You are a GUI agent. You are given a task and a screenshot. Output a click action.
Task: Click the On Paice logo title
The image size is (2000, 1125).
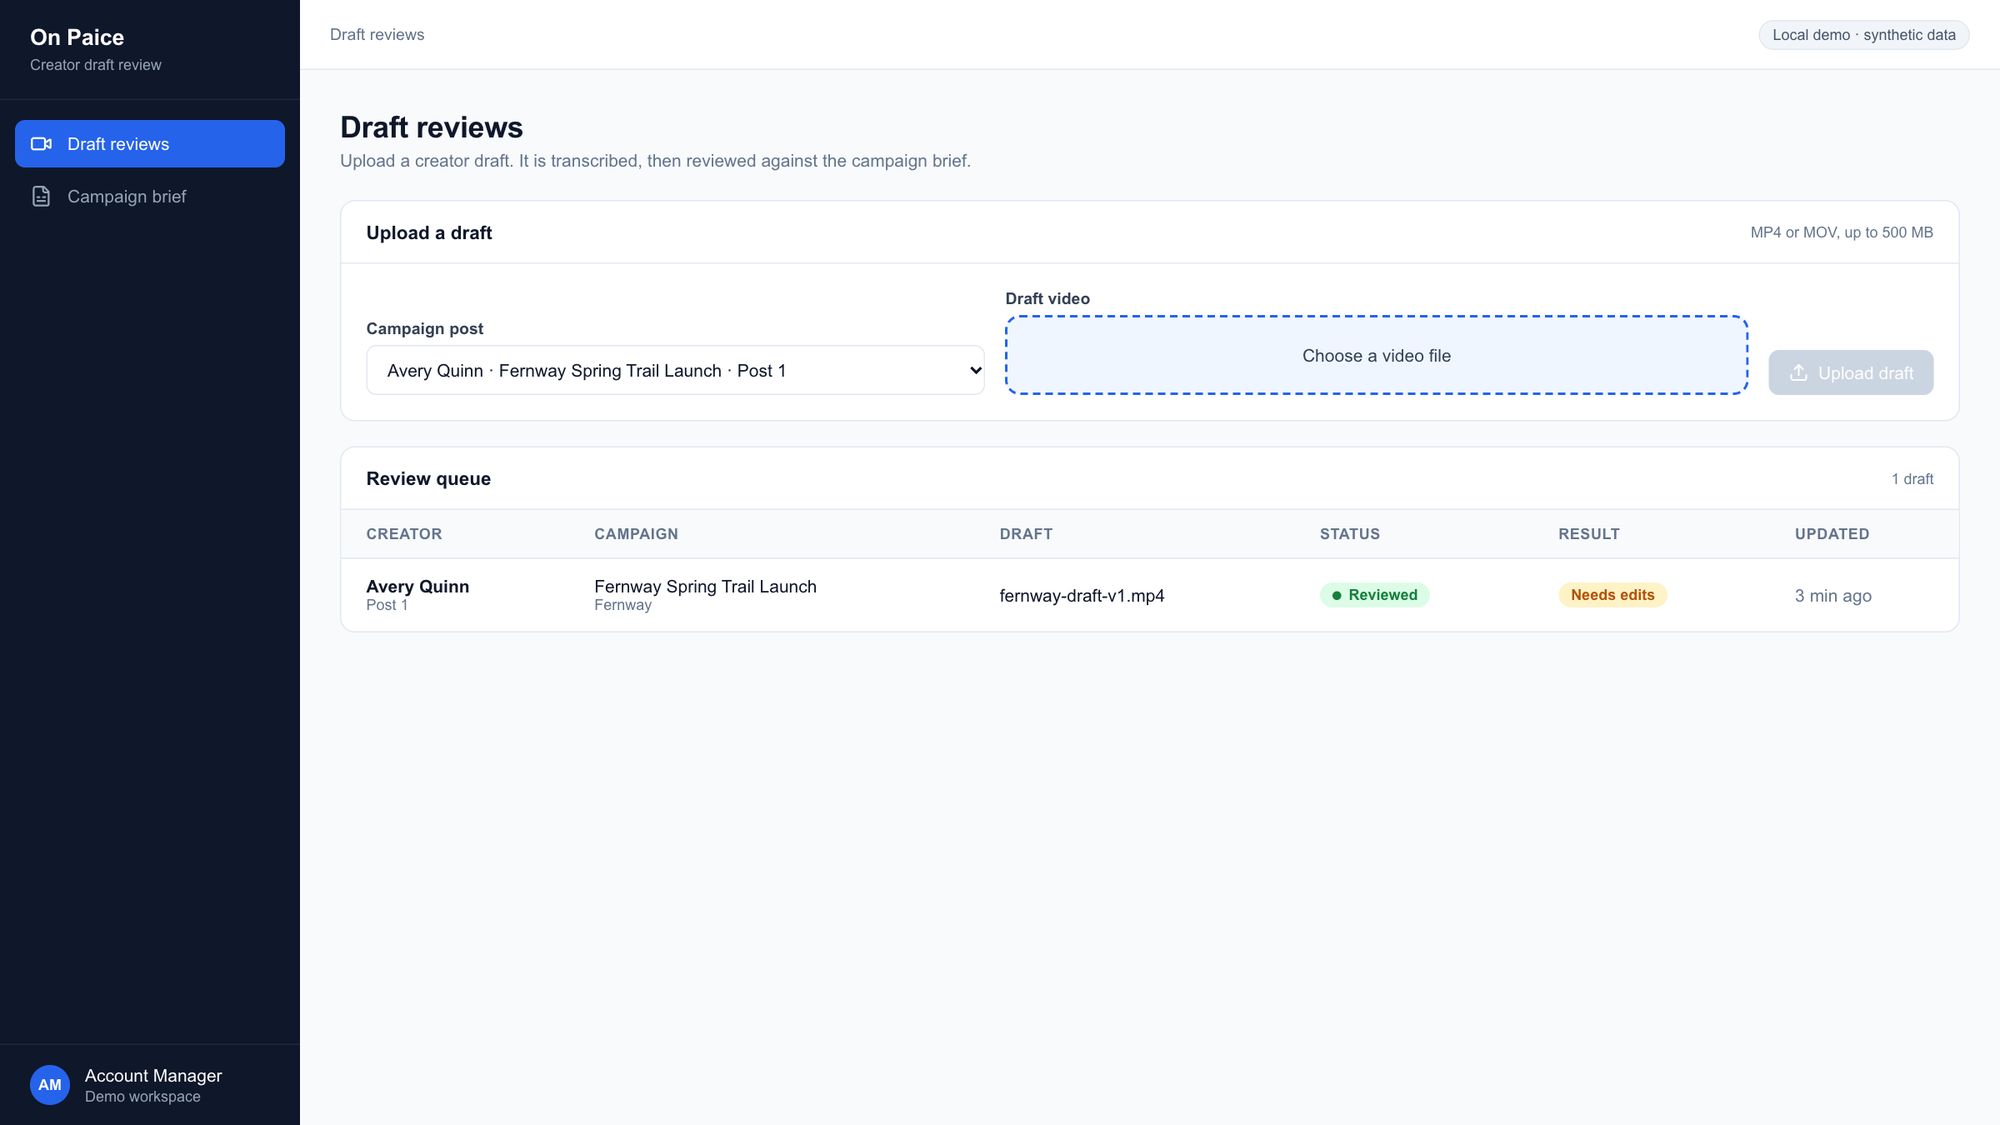(77, 37)
